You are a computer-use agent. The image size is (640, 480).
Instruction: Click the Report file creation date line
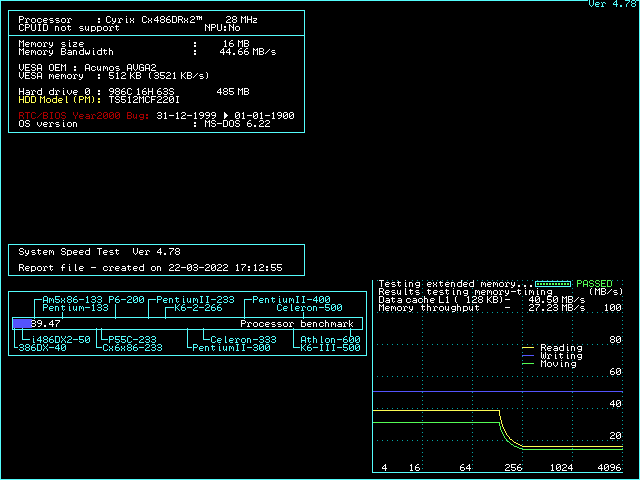click(x=150, y=268)
